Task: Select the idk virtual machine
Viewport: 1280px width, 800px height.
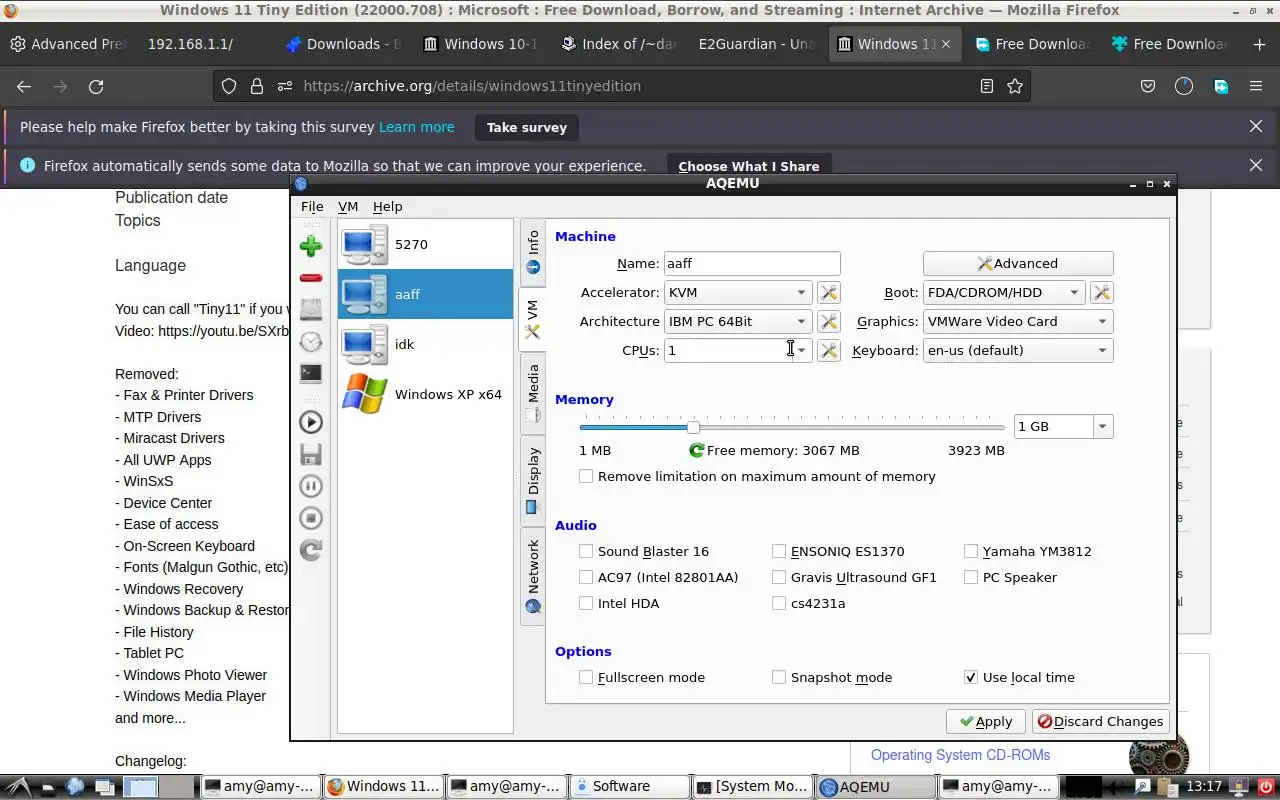Action: (425, 344)
